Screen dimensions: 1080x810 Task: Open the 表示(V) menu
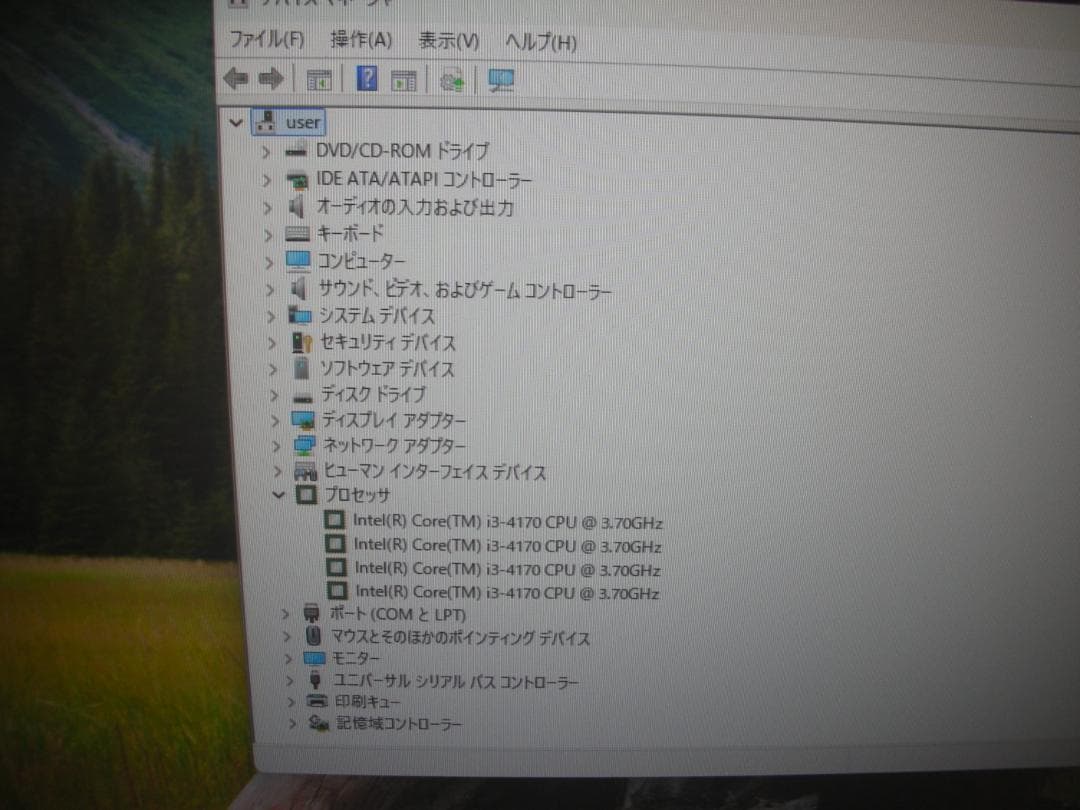pyautogui.click(x=449, y=42)
